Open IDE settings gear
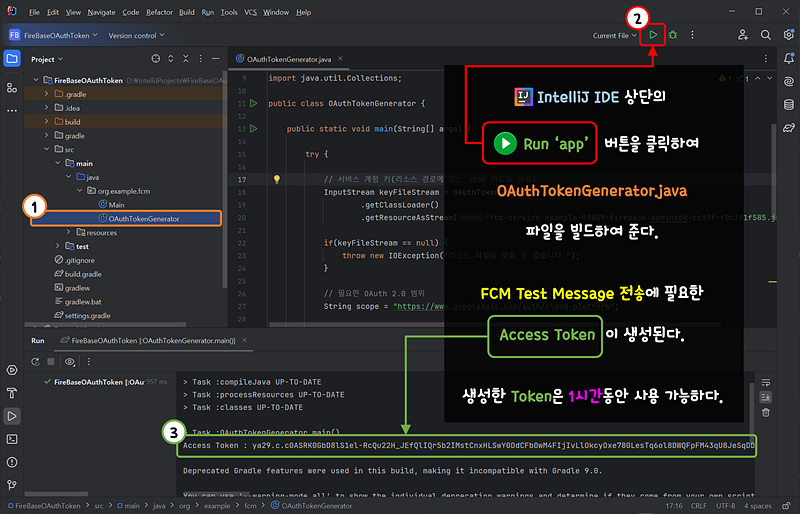The height and width of the screenshot is (514, 800). coord(788,35)
